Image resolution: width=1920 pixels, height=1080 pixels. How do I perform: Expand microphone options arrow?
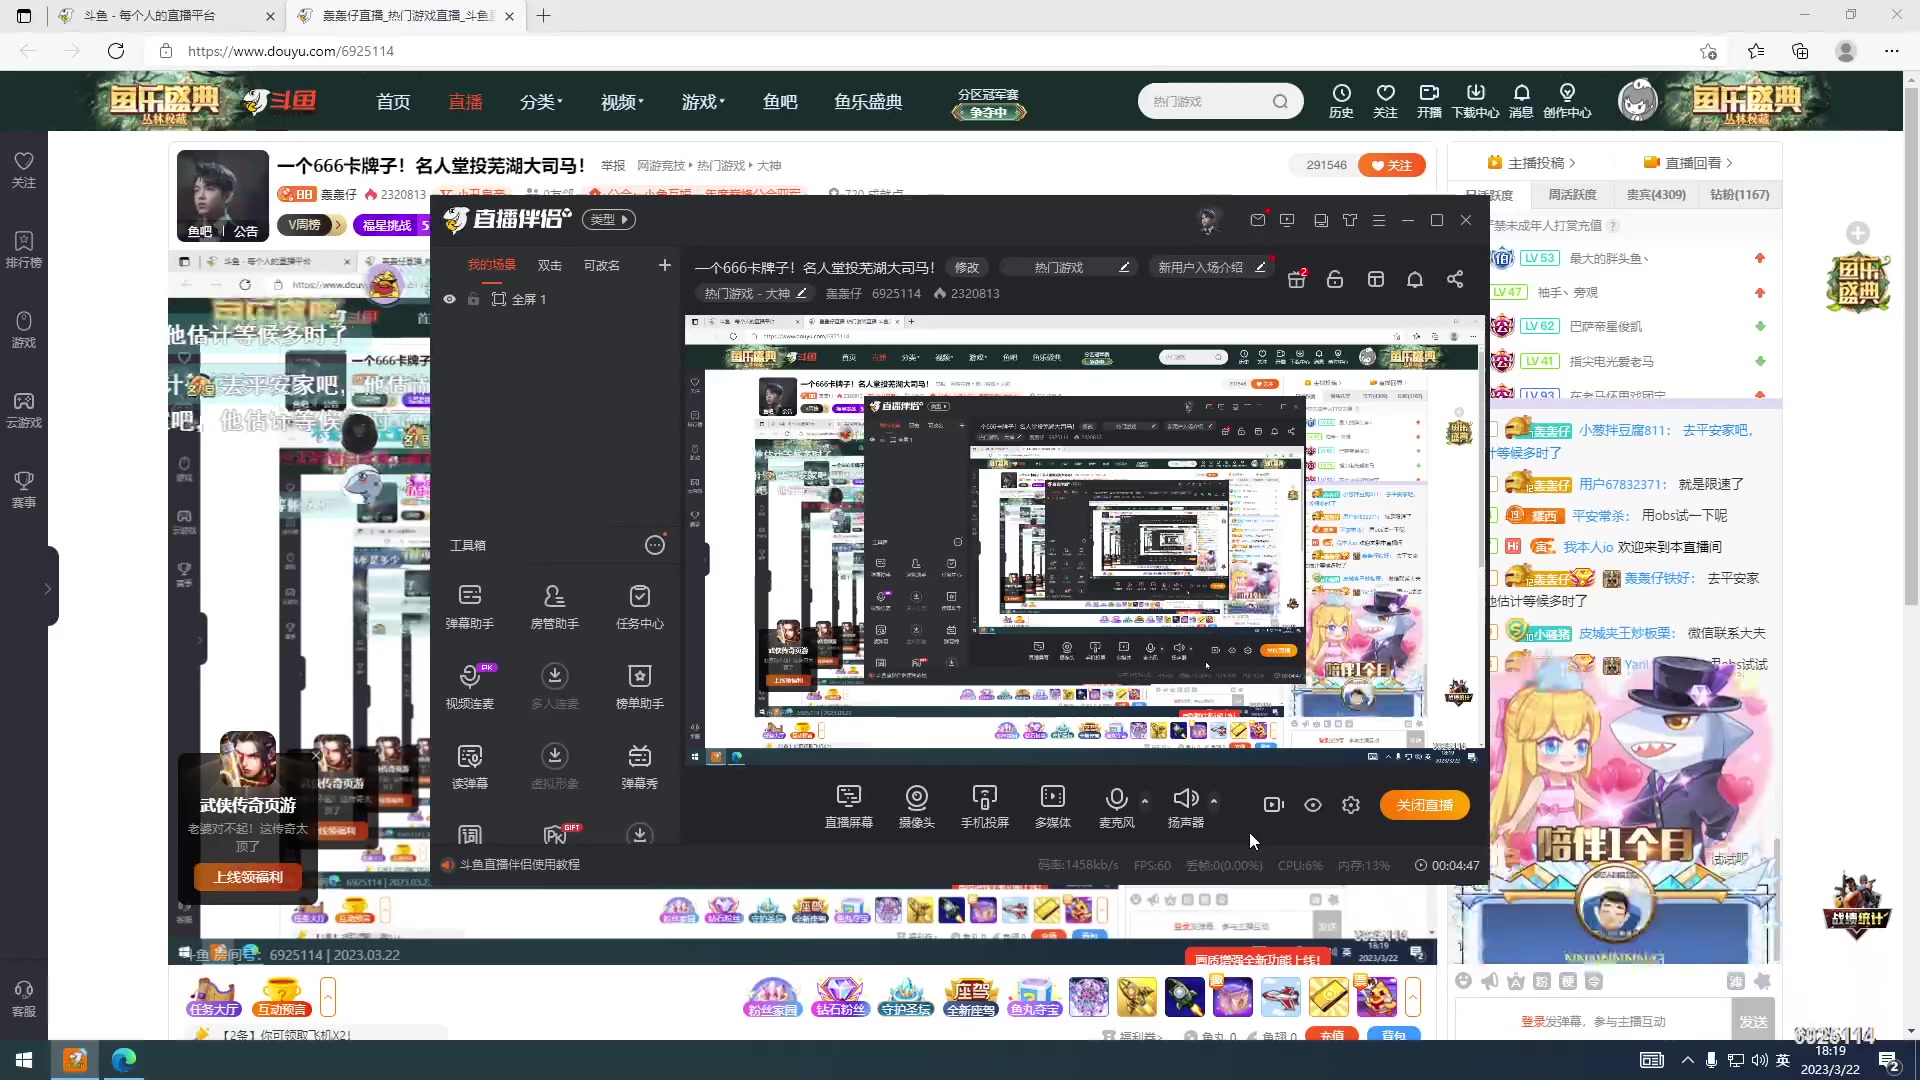point(1145,801)
